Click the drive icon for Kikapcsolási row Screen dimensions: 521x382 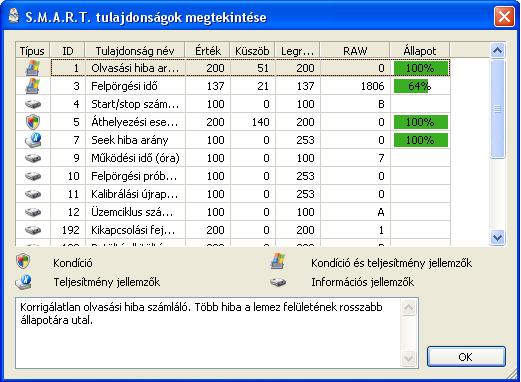tap(33, 230)
